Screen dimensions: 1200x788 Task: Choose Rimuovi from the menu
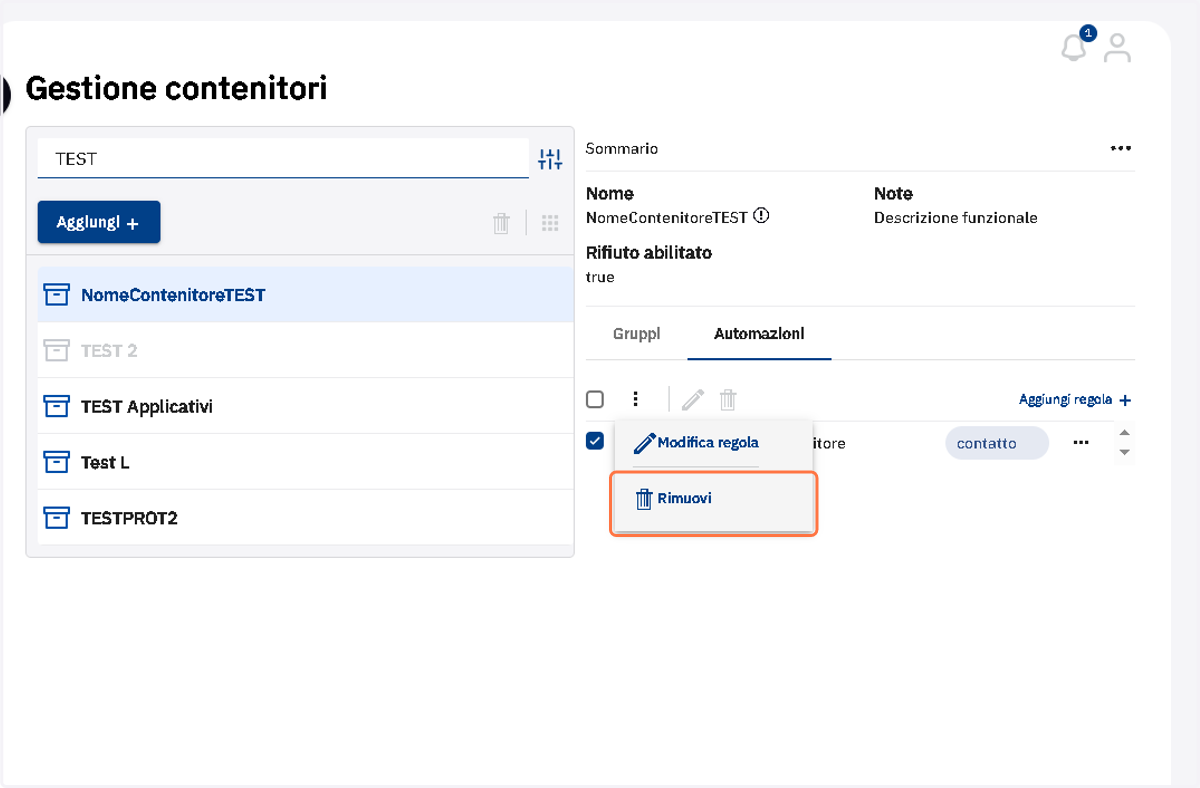pos(714,498)
